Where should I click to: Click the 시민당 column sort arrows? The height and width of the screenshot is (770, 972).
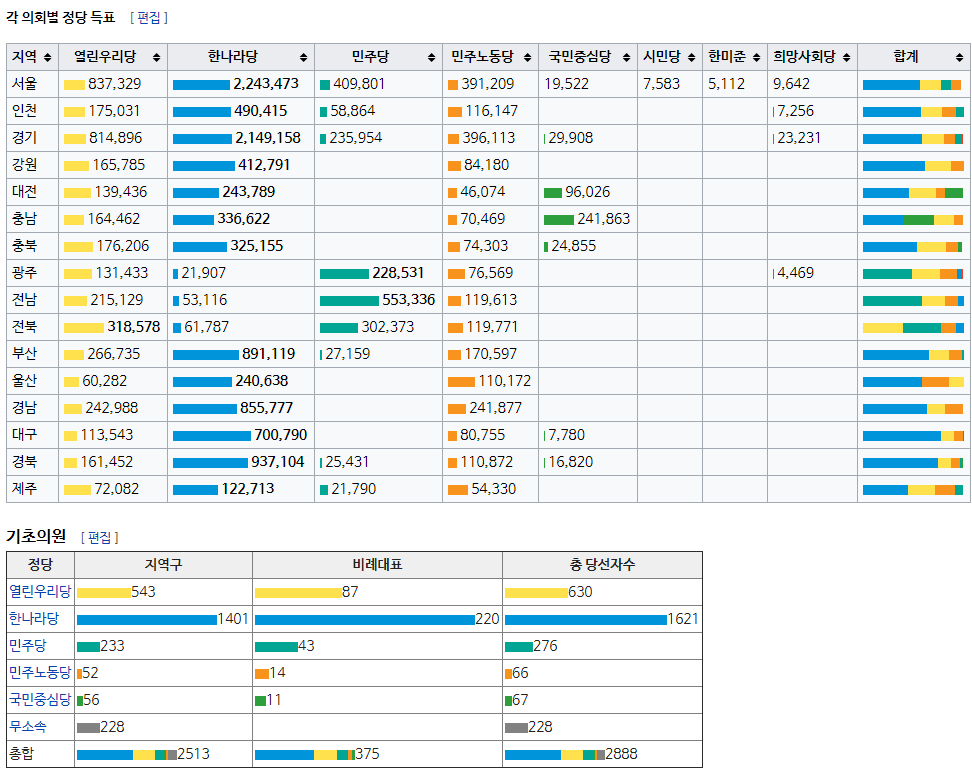point(690,58)
